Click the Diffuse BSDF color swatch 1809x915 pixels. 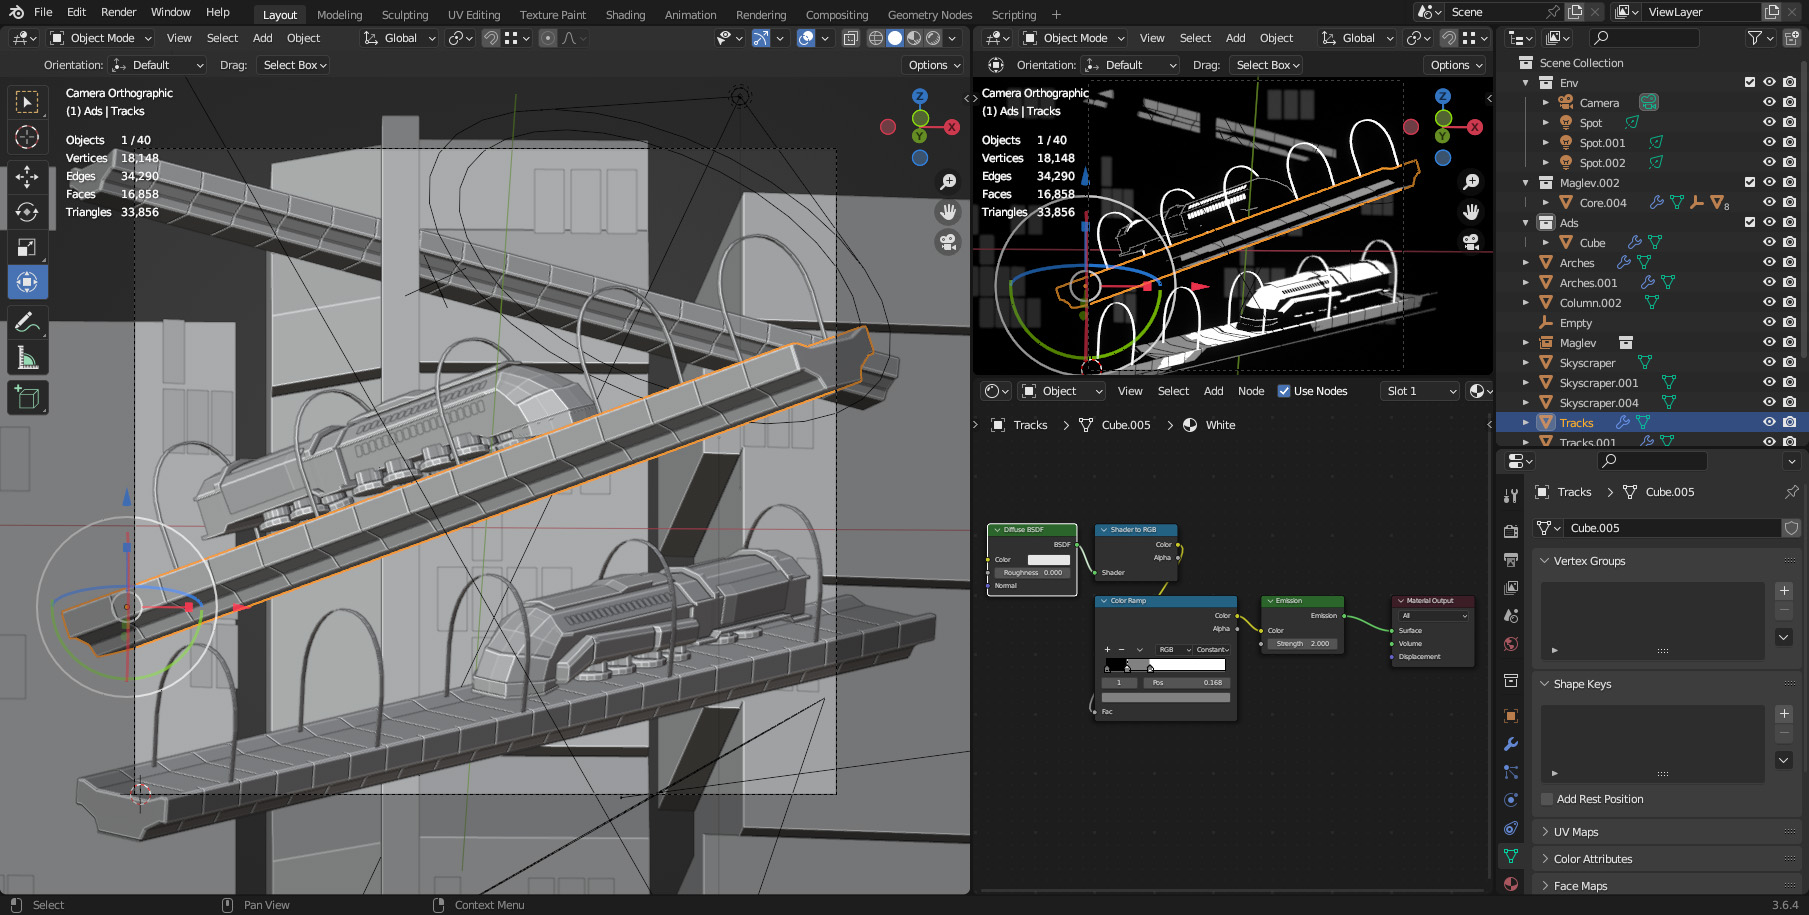[x=1049, y=560]
